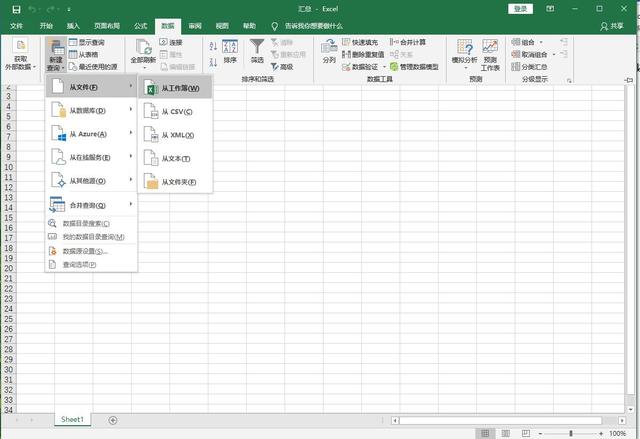Viewport: 640px width, 439px height.
Task: Click the 告诉我你想要做什么 search box
Action: (x=307, y=26)
